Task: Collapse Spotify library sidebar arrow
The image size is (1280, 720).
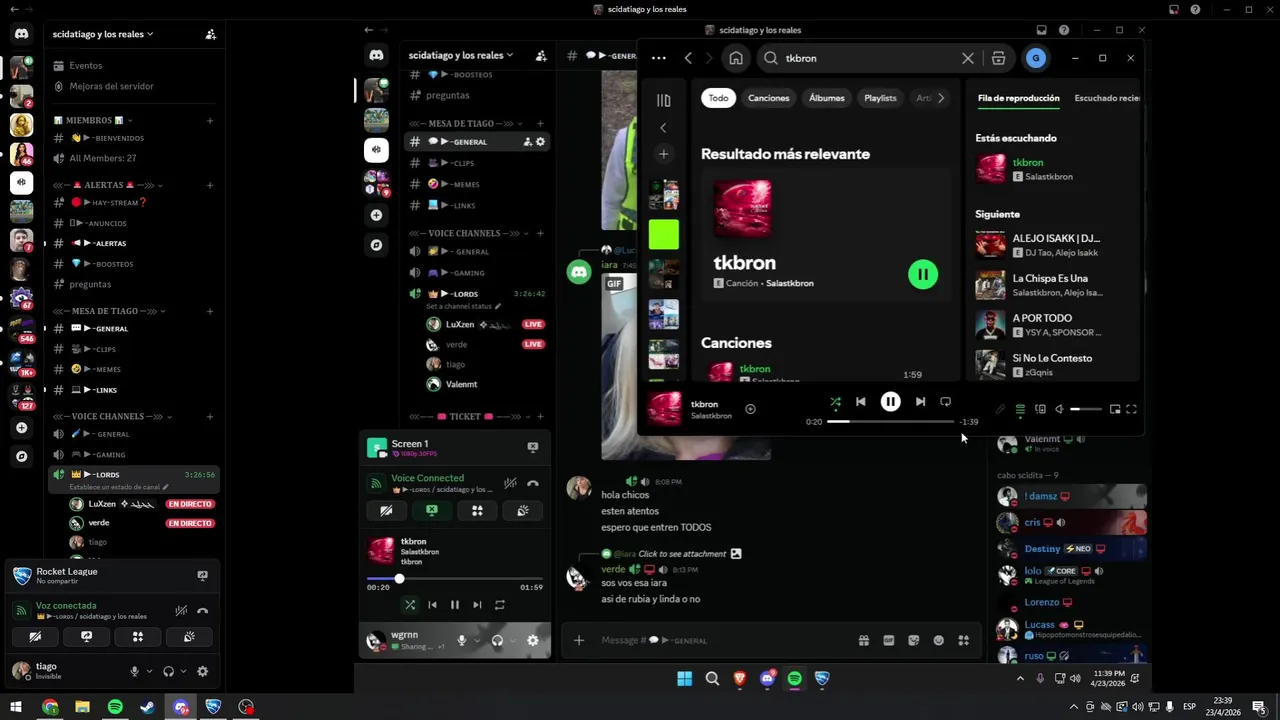Action: tap(663, 128)
